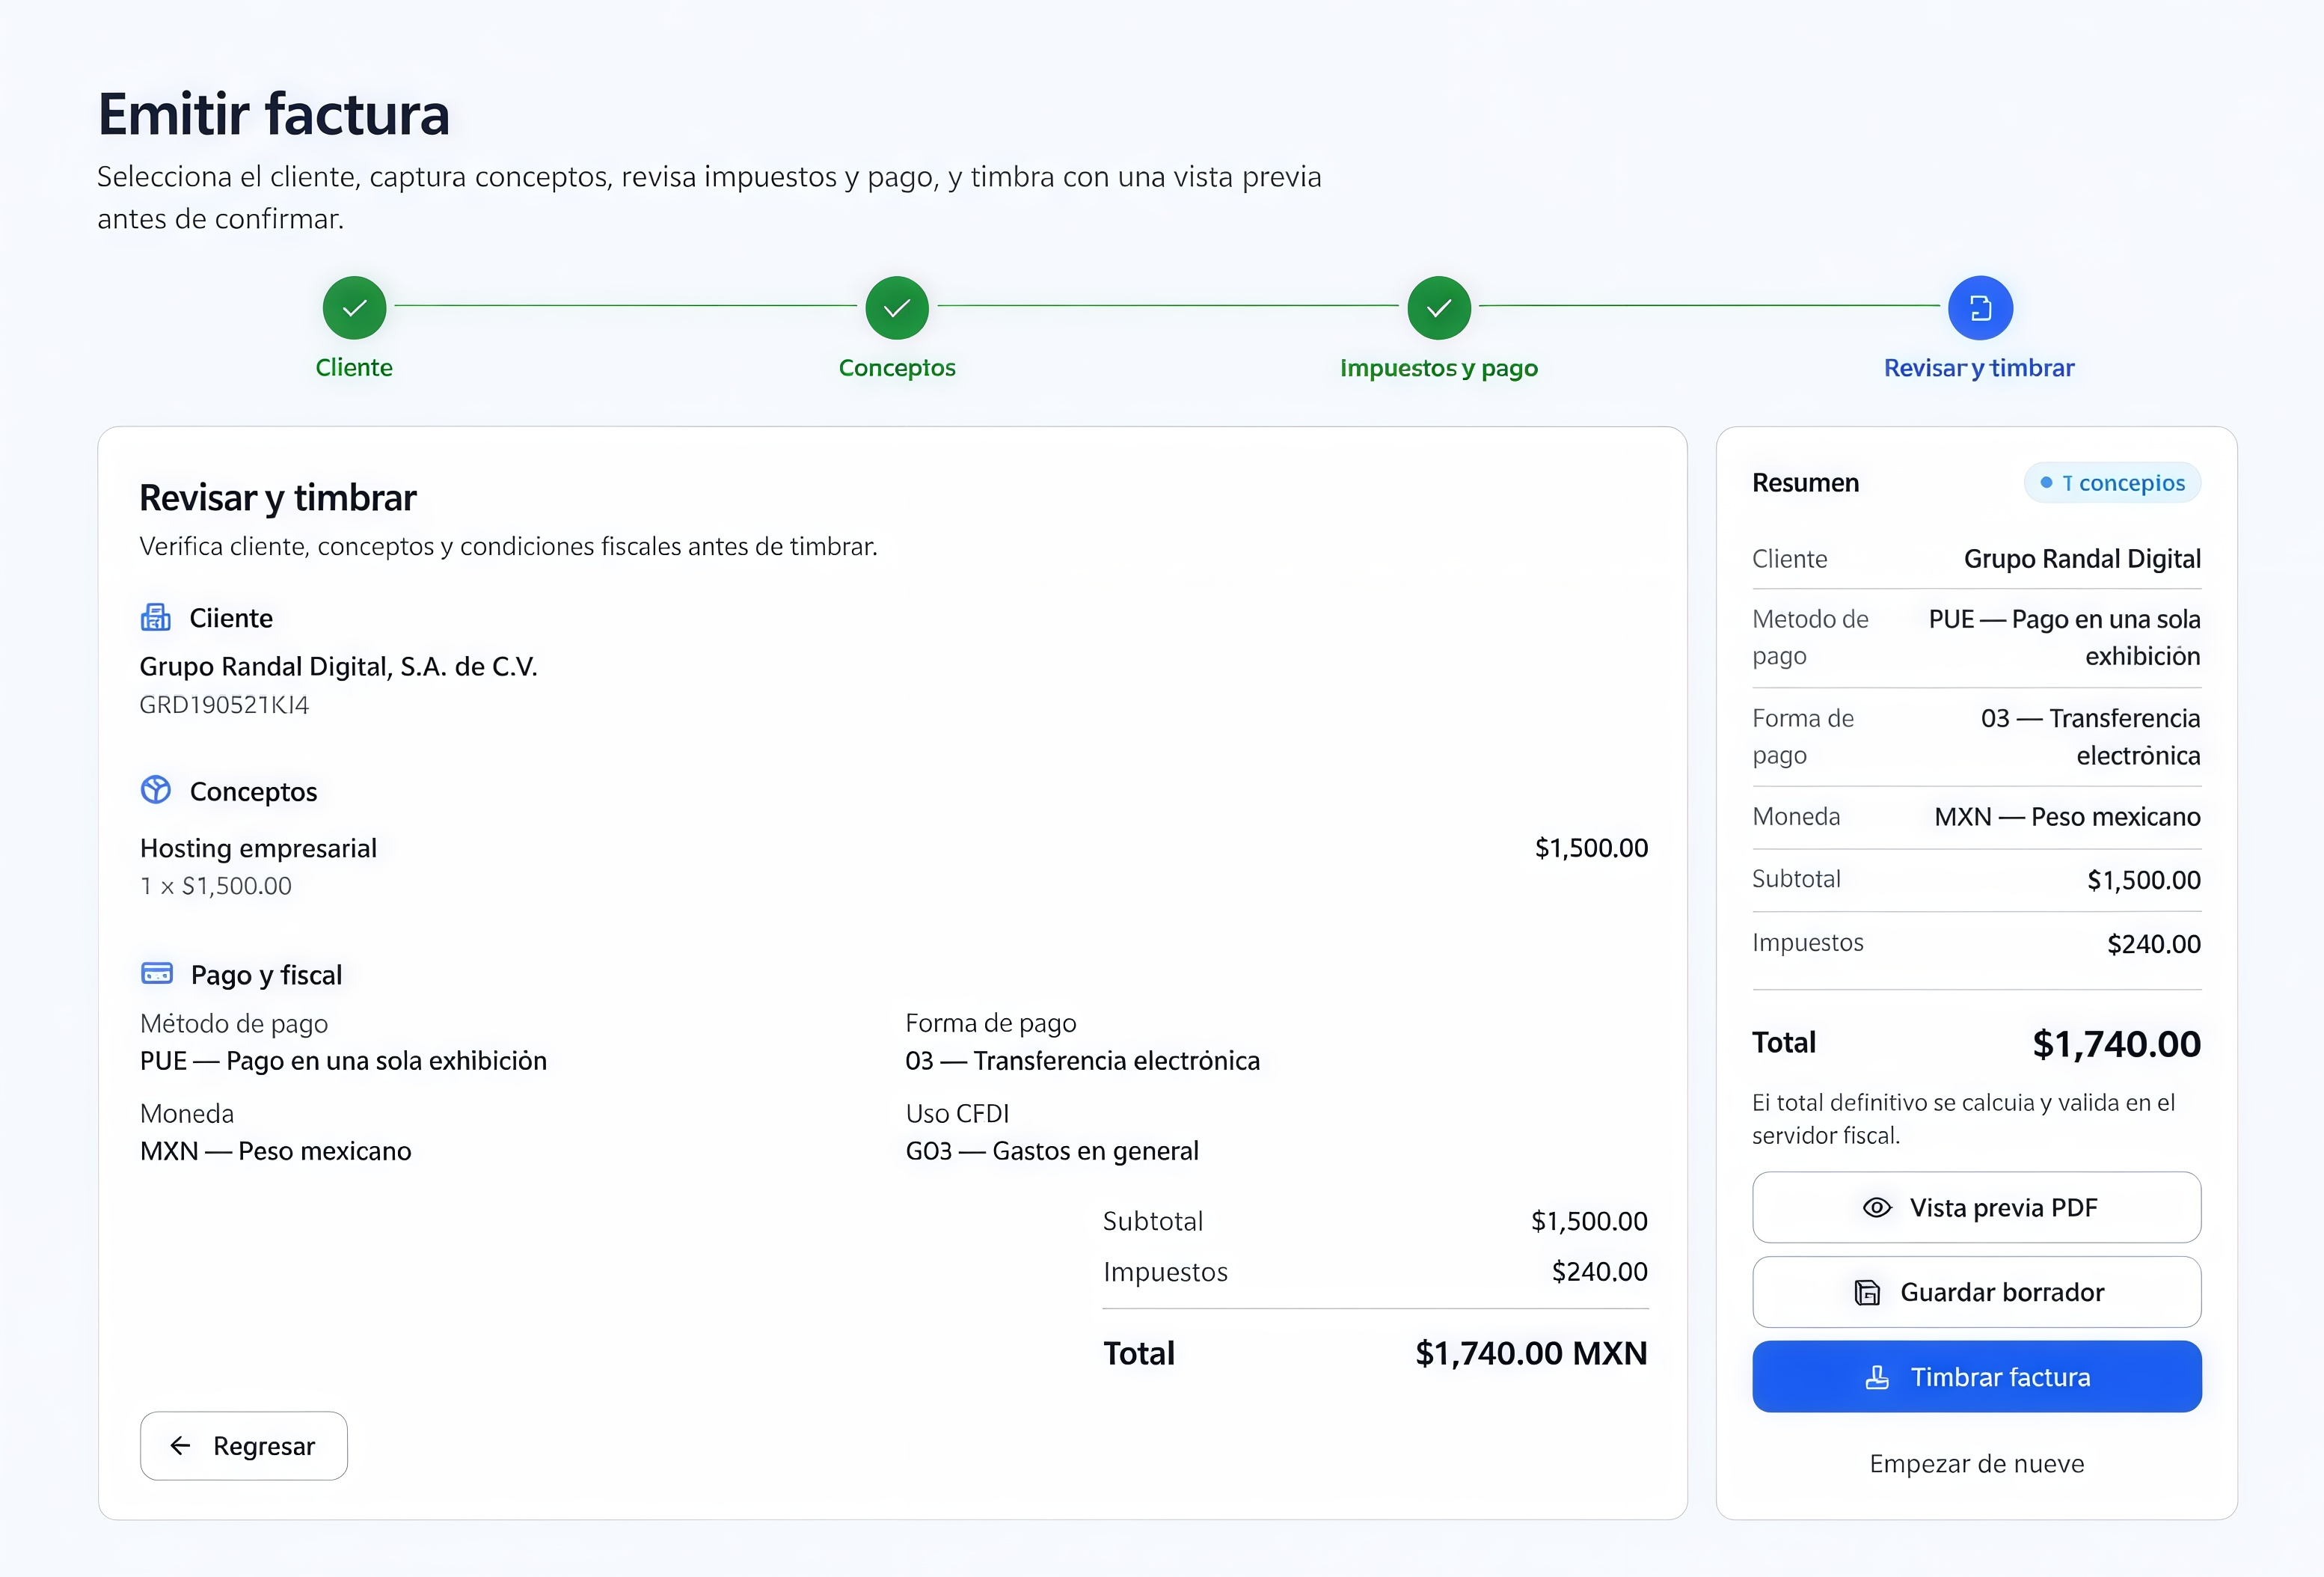Switch to the Conceptos step label
Image resolution: width=2324 pixels, height=1577 pixels.
click(x=897, y=367)
